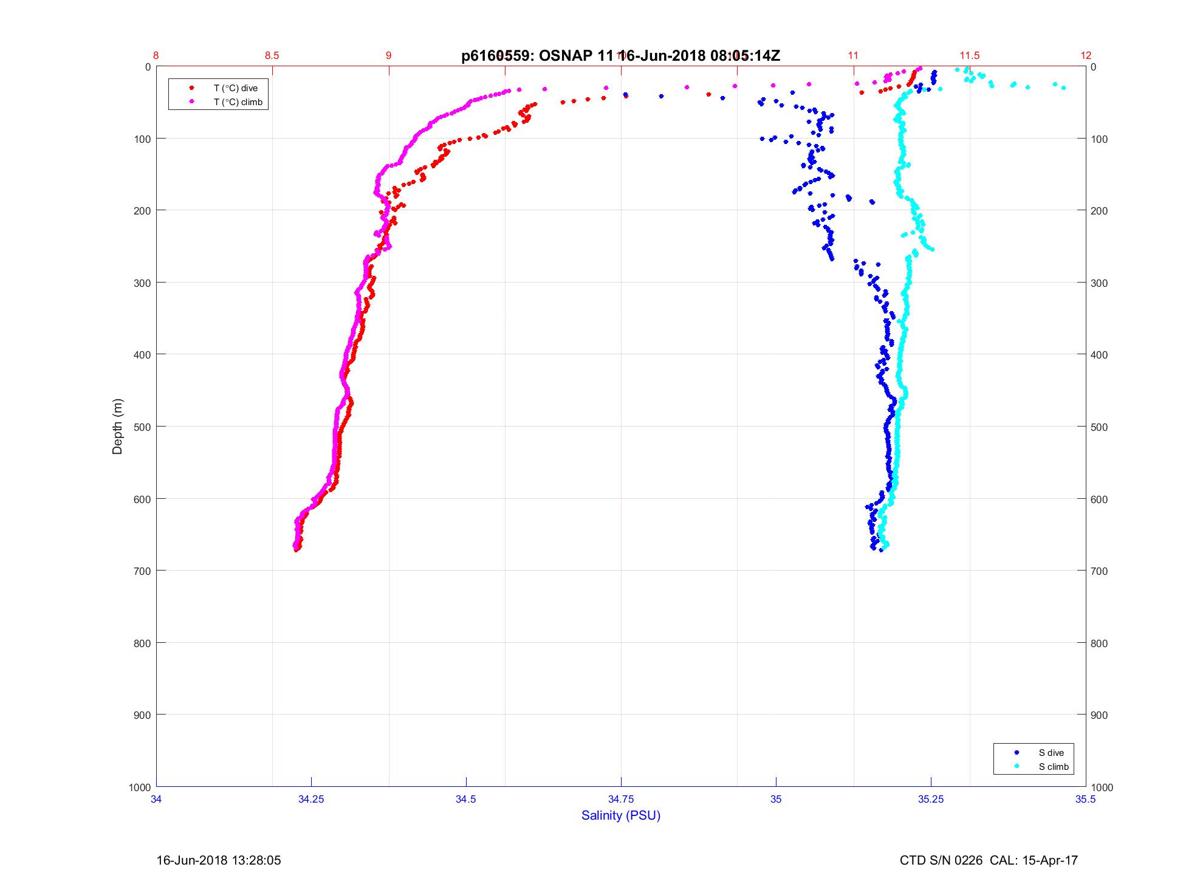Select the blue S dive legend marker
This screenshot has width=1200, height=885.
tap(1017, 752)
